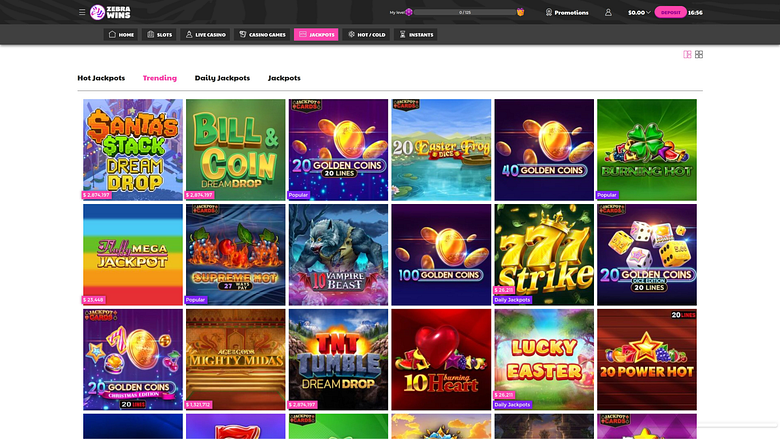Switch to the two-column layout view icon
The width and height of the screenshot is (780, 439).
click(687, 54)
